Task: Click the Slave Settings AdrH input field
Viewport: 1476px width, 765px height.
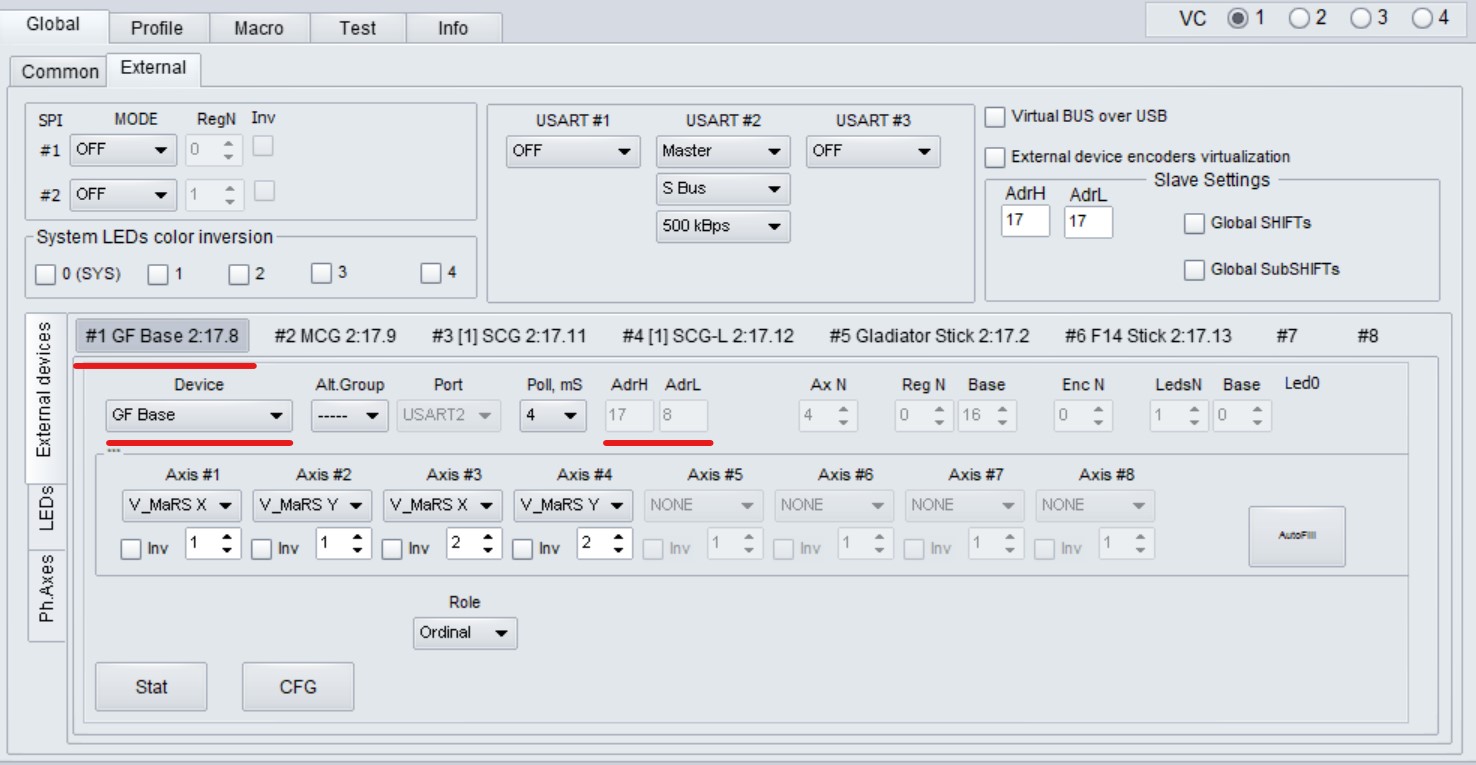Action: click(1025, 221)
